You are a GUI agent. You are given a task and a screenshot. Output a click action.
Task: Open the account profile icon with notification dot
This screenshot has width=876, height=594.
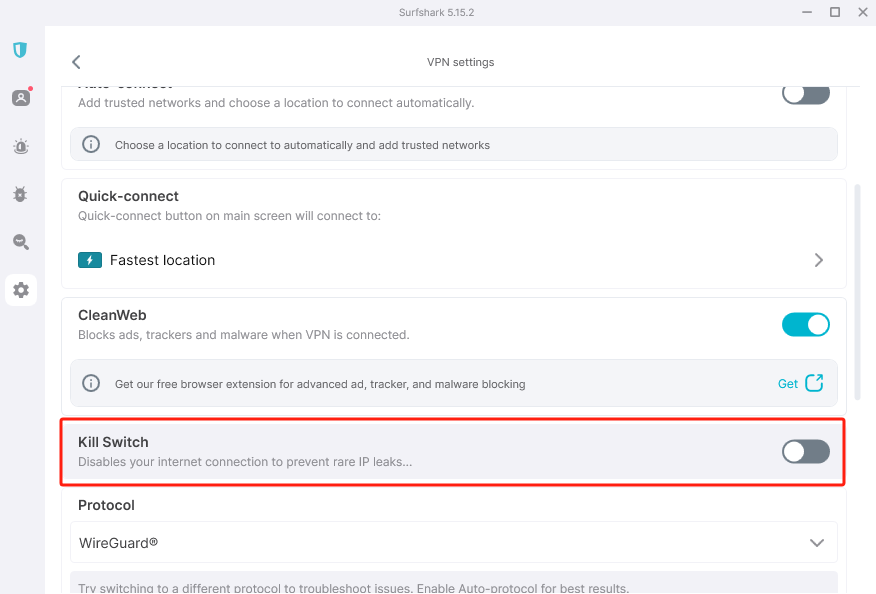tap(22, 98)
